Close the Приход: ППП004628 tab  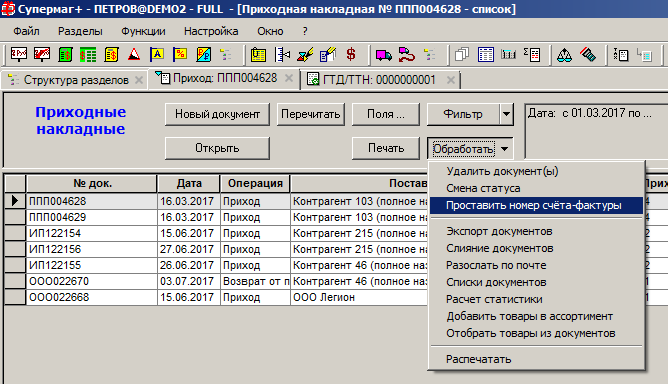point(289,78)
